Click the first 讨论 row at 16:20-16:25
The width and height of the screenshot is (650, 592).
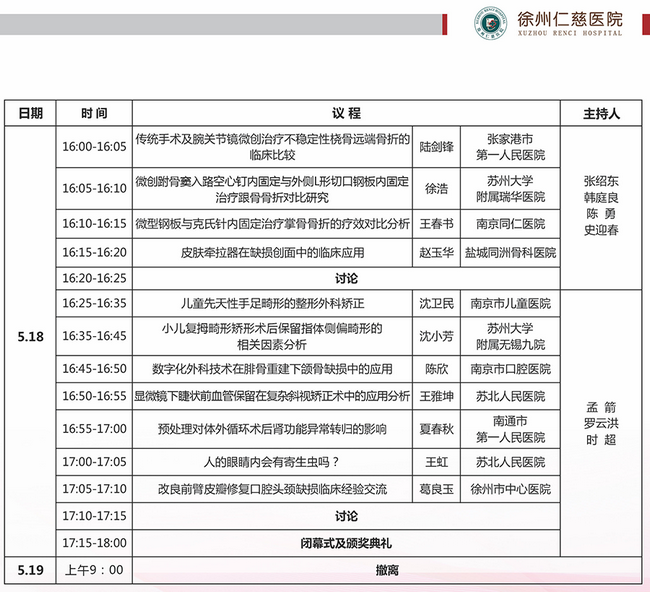346,277
